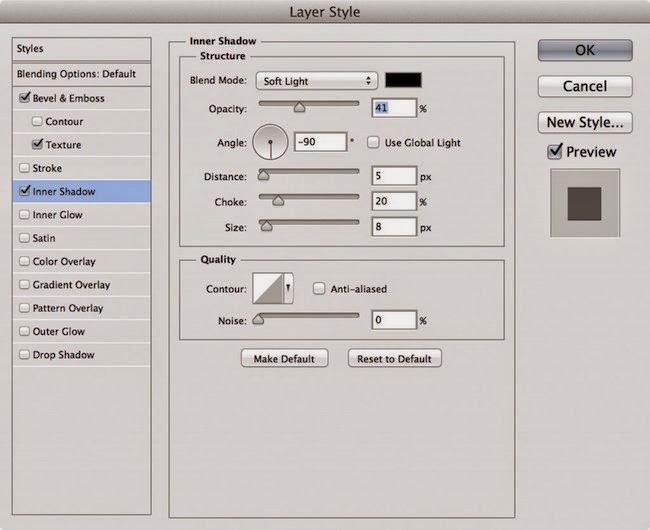Click the Opacity slider handle
Viewport: 650px width, 530px height.
pyautogui.click(x=299, y=107)
